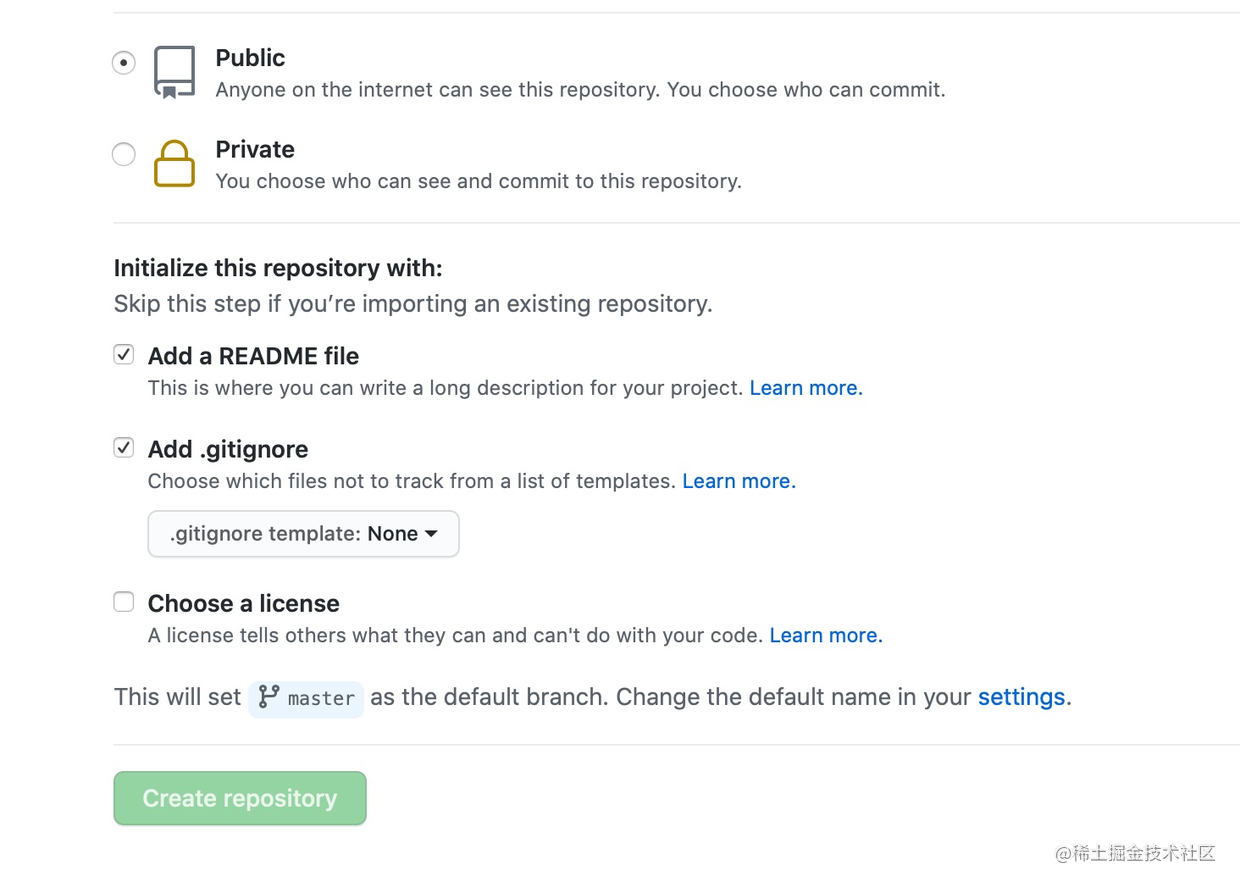
Task: Uncheck Add a README file
Action: [123, 354]
